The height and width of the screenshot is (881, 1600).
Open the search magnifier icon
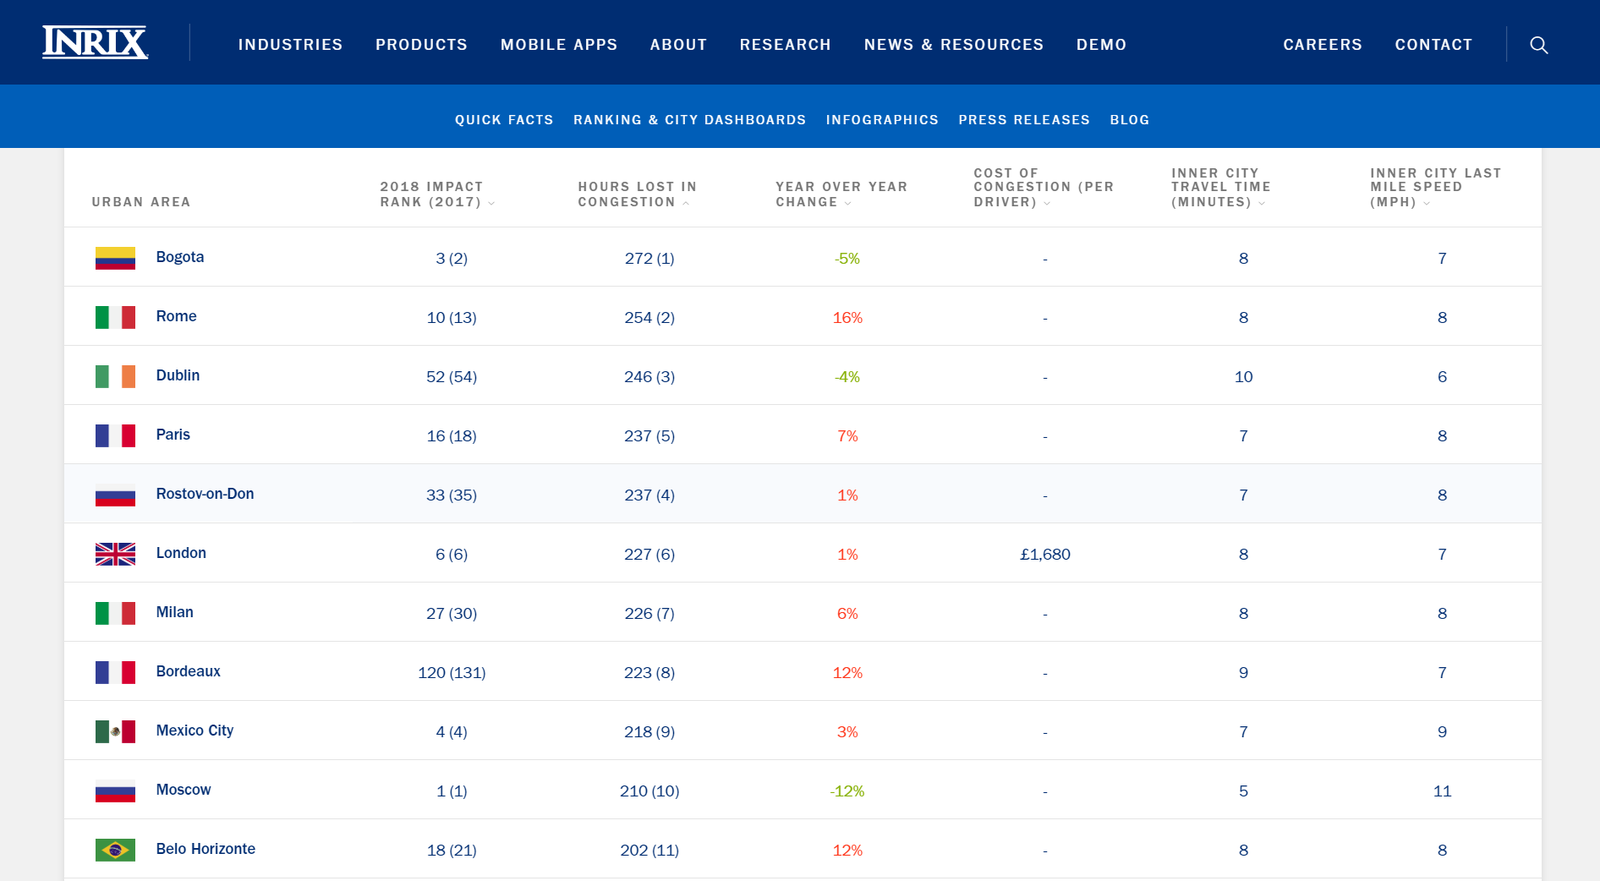[x=1539, y=45]
